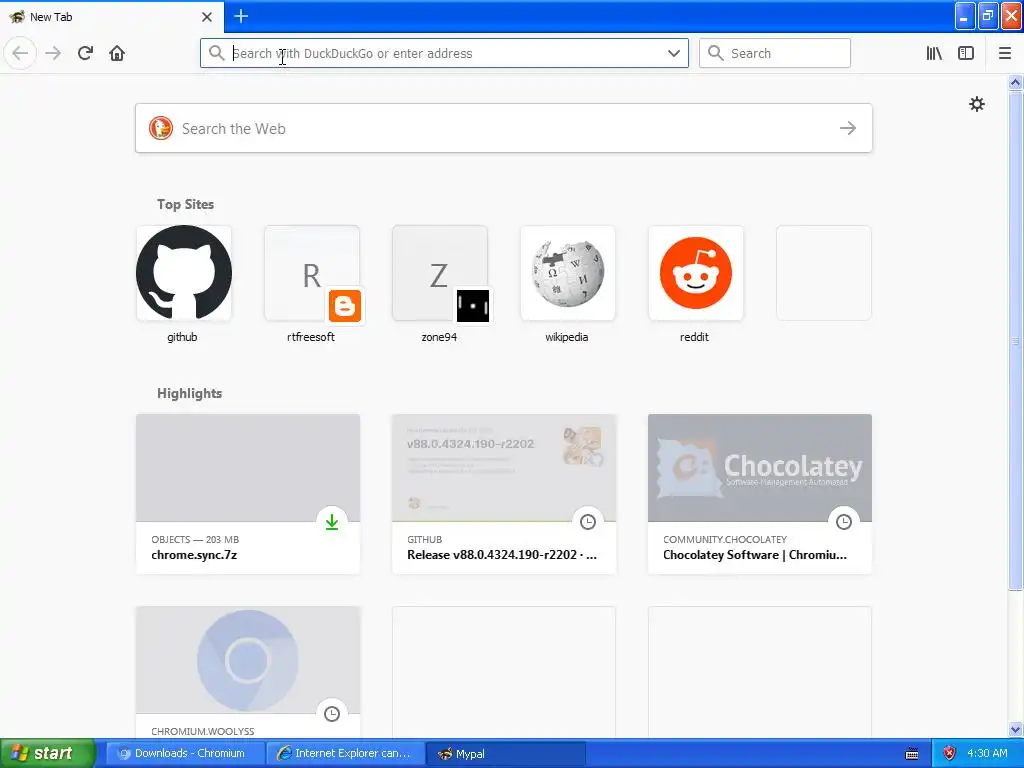The height and width of the screenshot is (768, 1024).
Task: Open the reddit top site tile
Action: coord(696,273)
